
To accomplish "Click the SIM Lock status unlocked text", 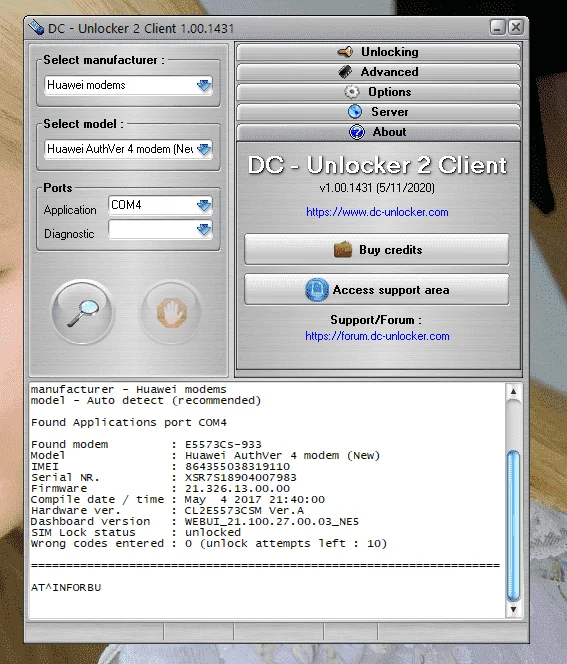I will (x=213, y=533).
